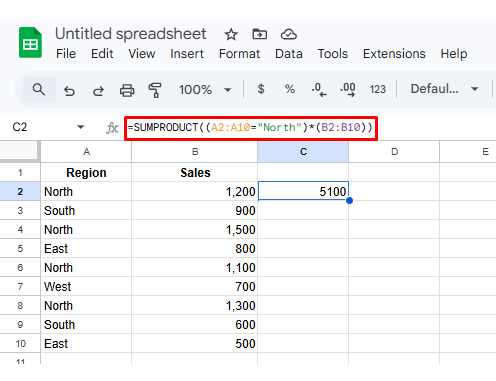Viewport: 496px width, 381px height.
Task: Click the Sales header cell
Action: pos(195,172)
